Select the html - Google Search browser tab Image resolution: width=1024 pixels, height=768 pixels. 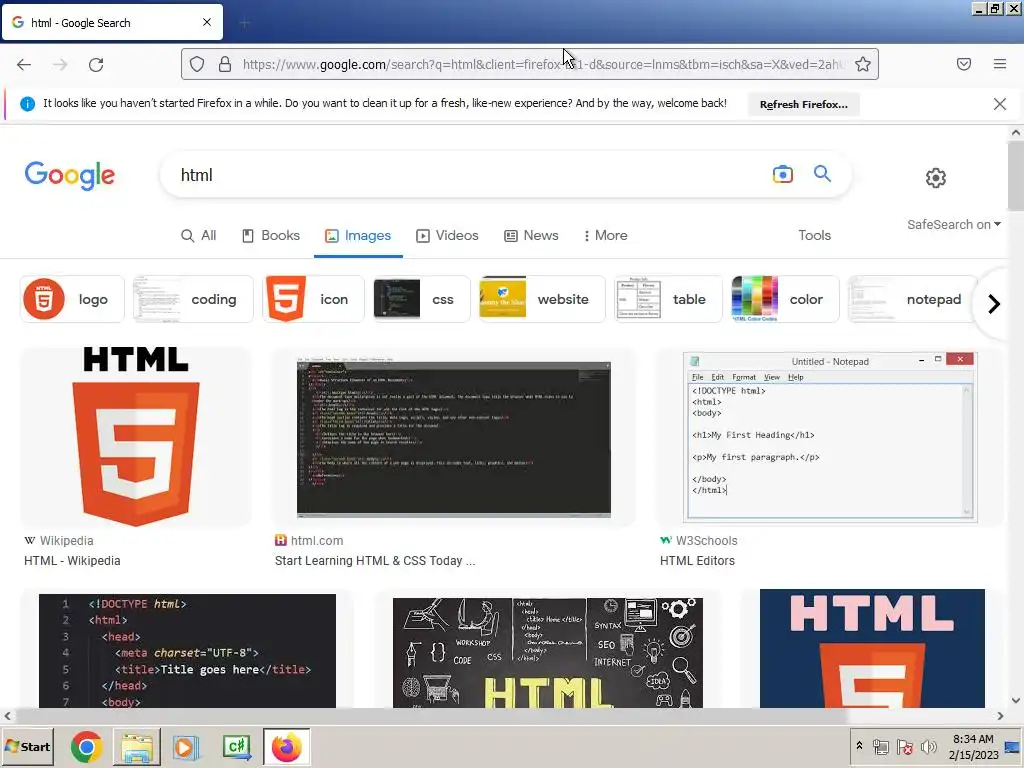point(112,22)
